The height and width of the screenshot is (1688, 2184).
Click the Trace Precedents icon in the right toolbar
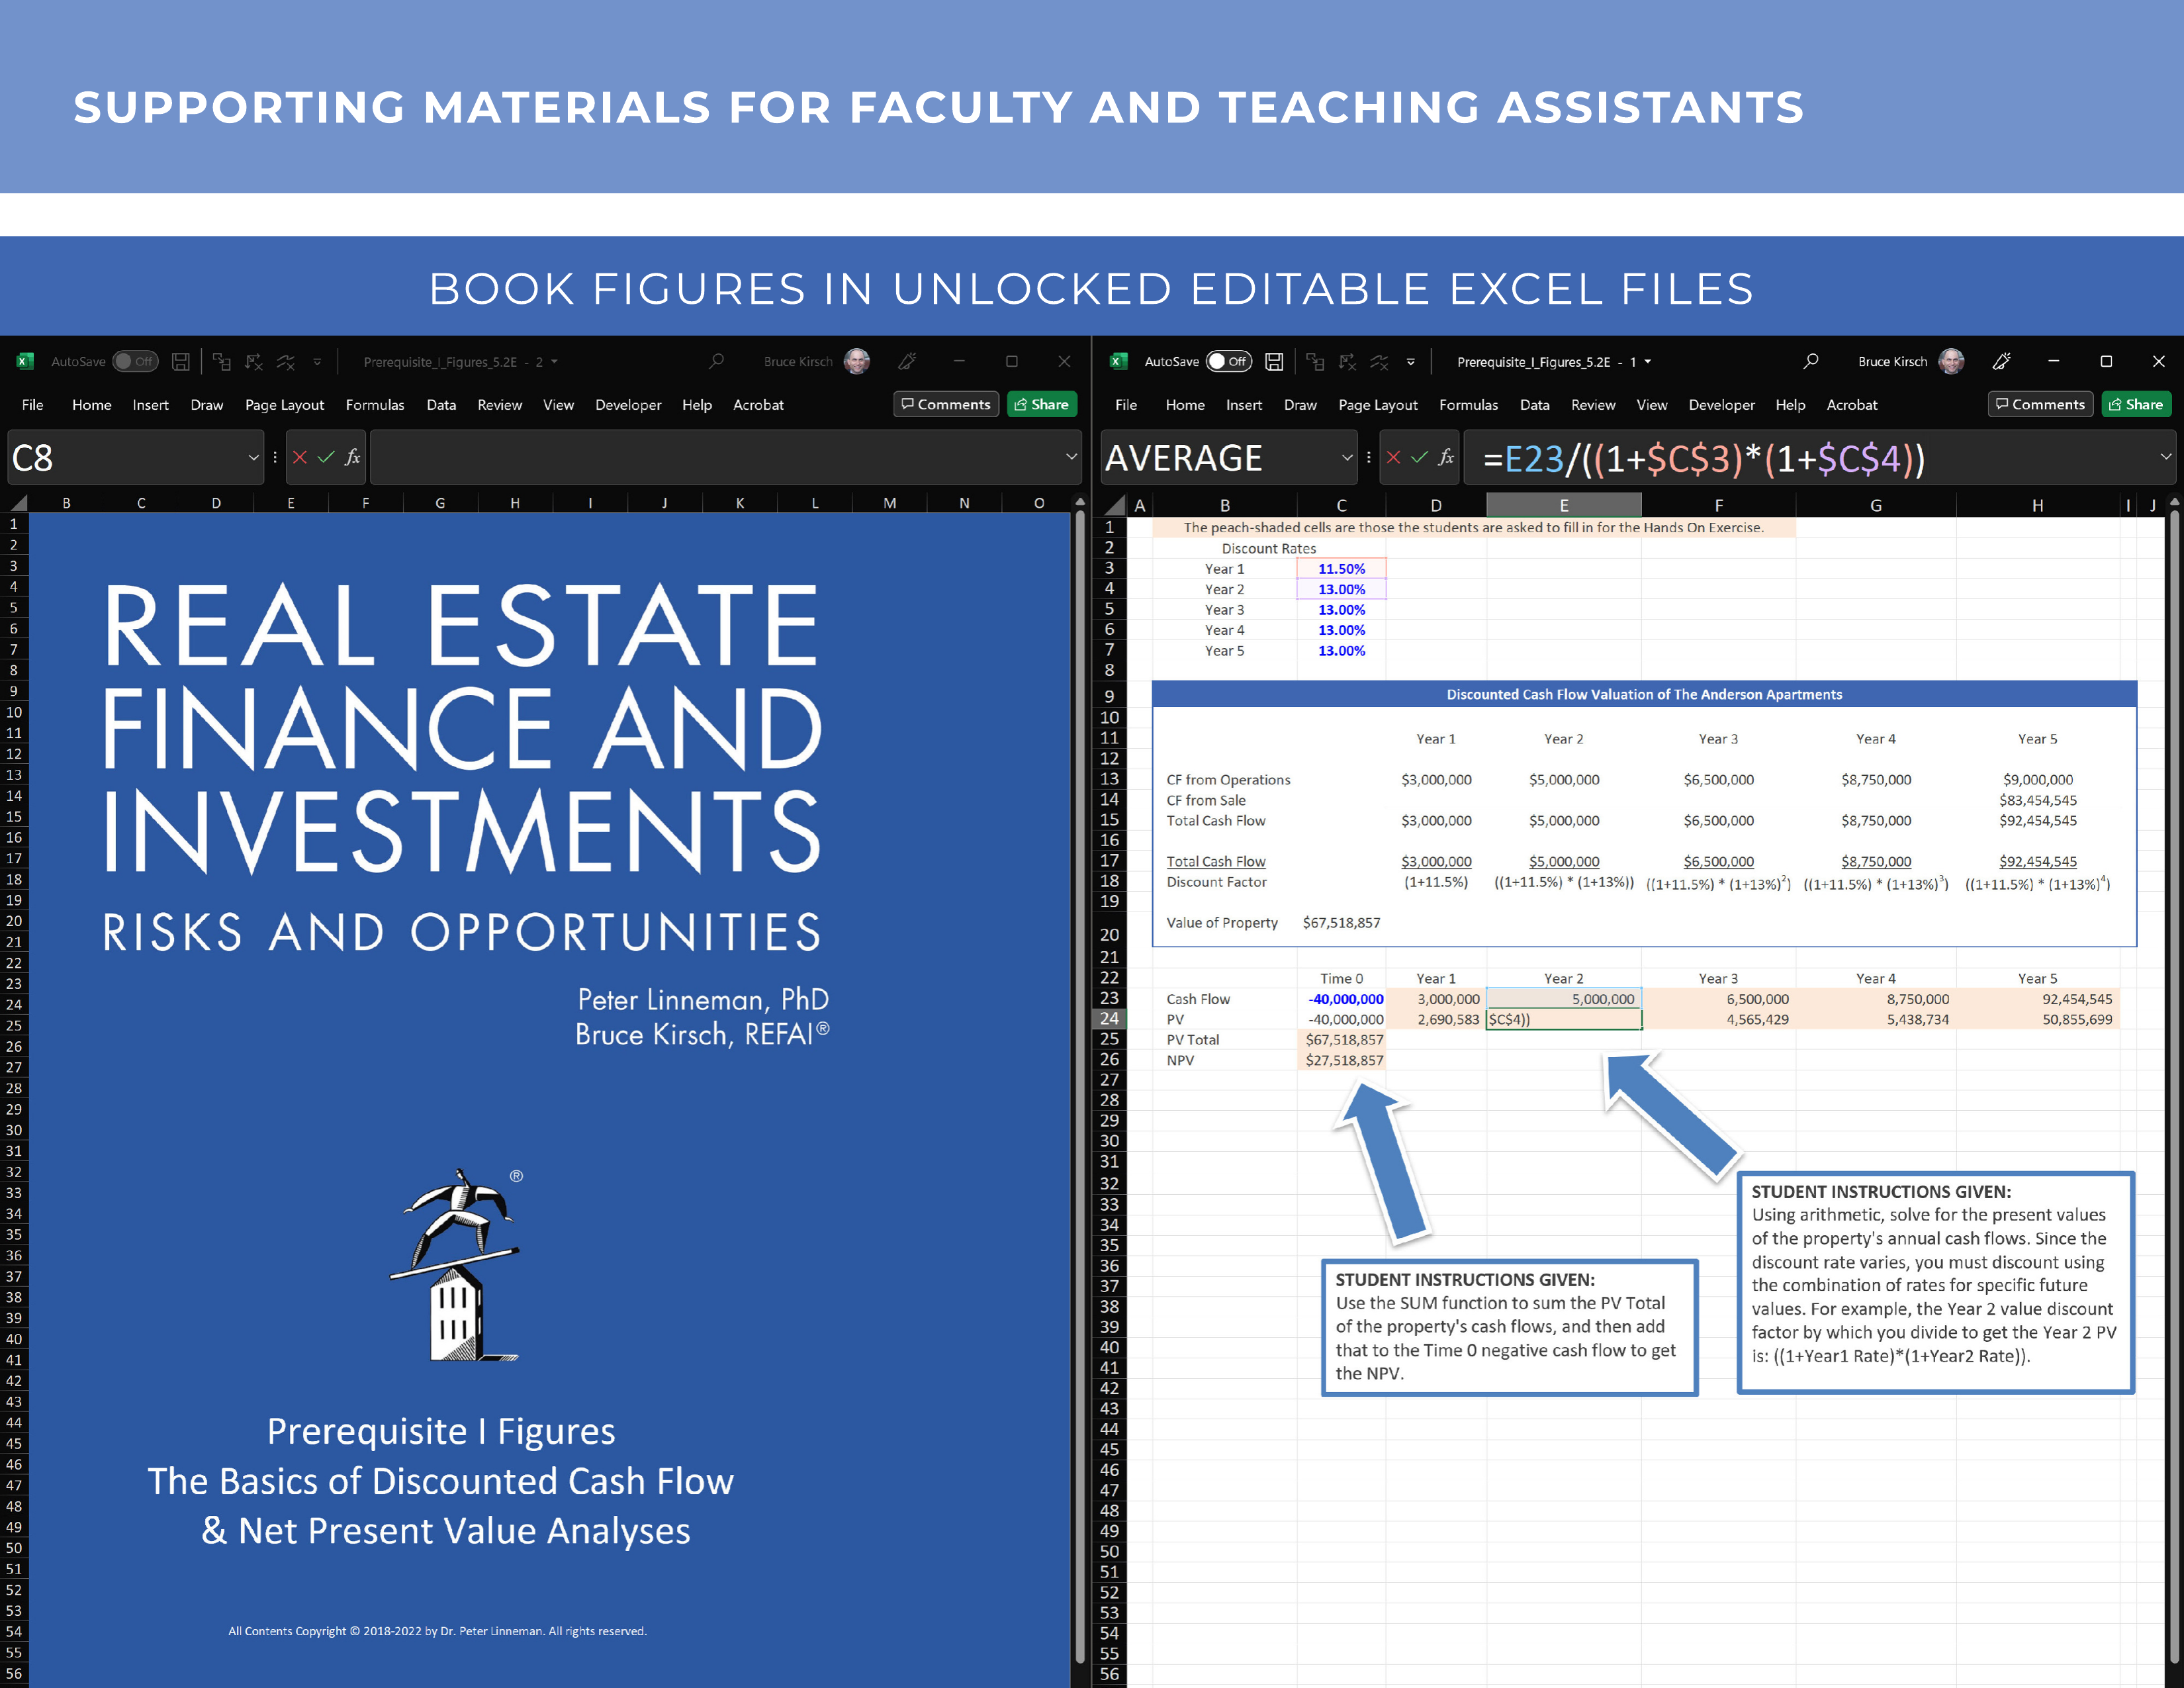tap(1315, 362)
